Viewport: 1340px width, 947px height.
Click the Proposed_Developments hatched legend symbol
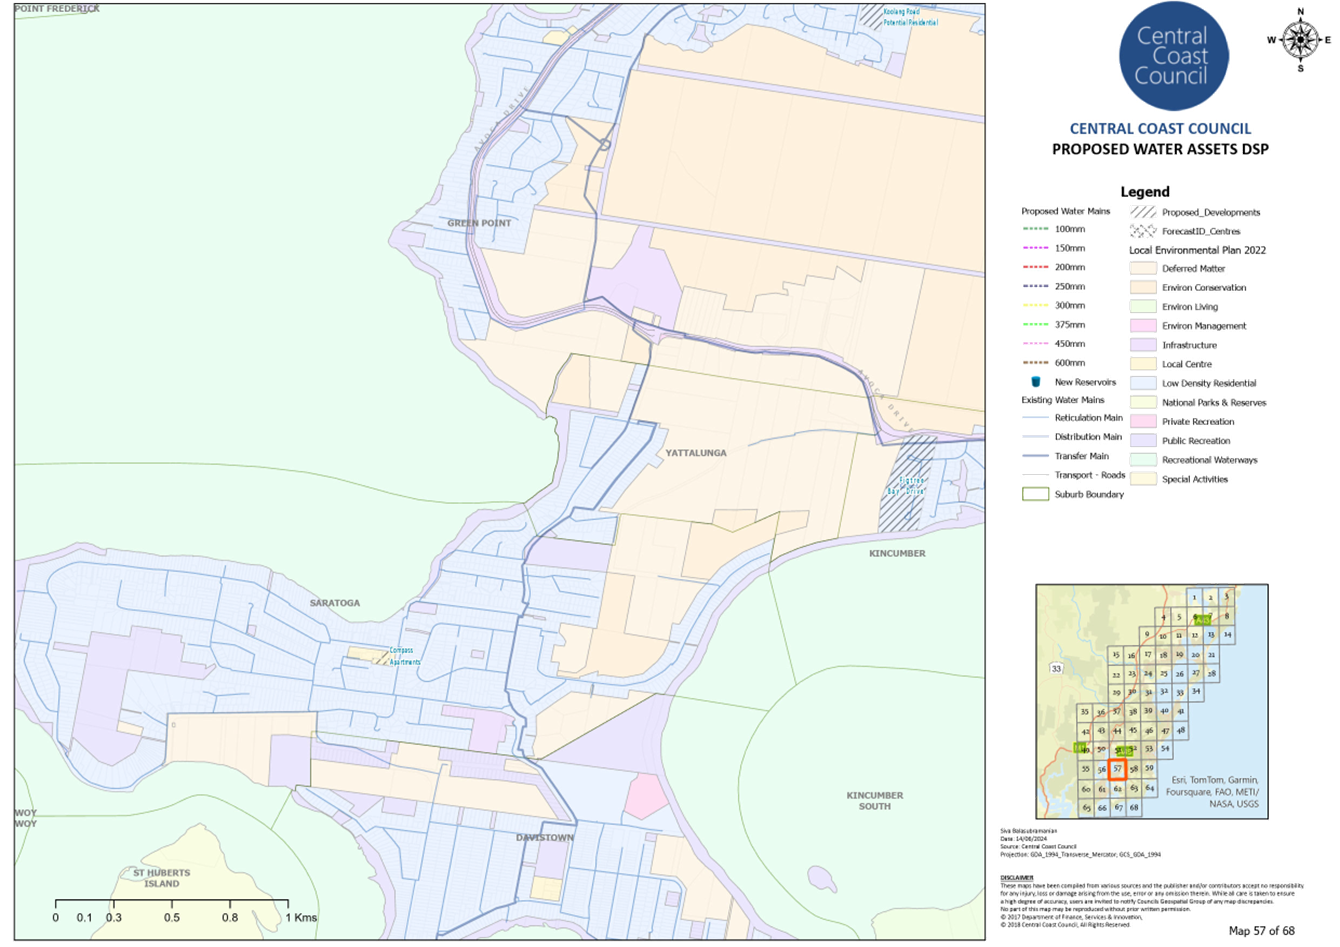point(1143,212)
